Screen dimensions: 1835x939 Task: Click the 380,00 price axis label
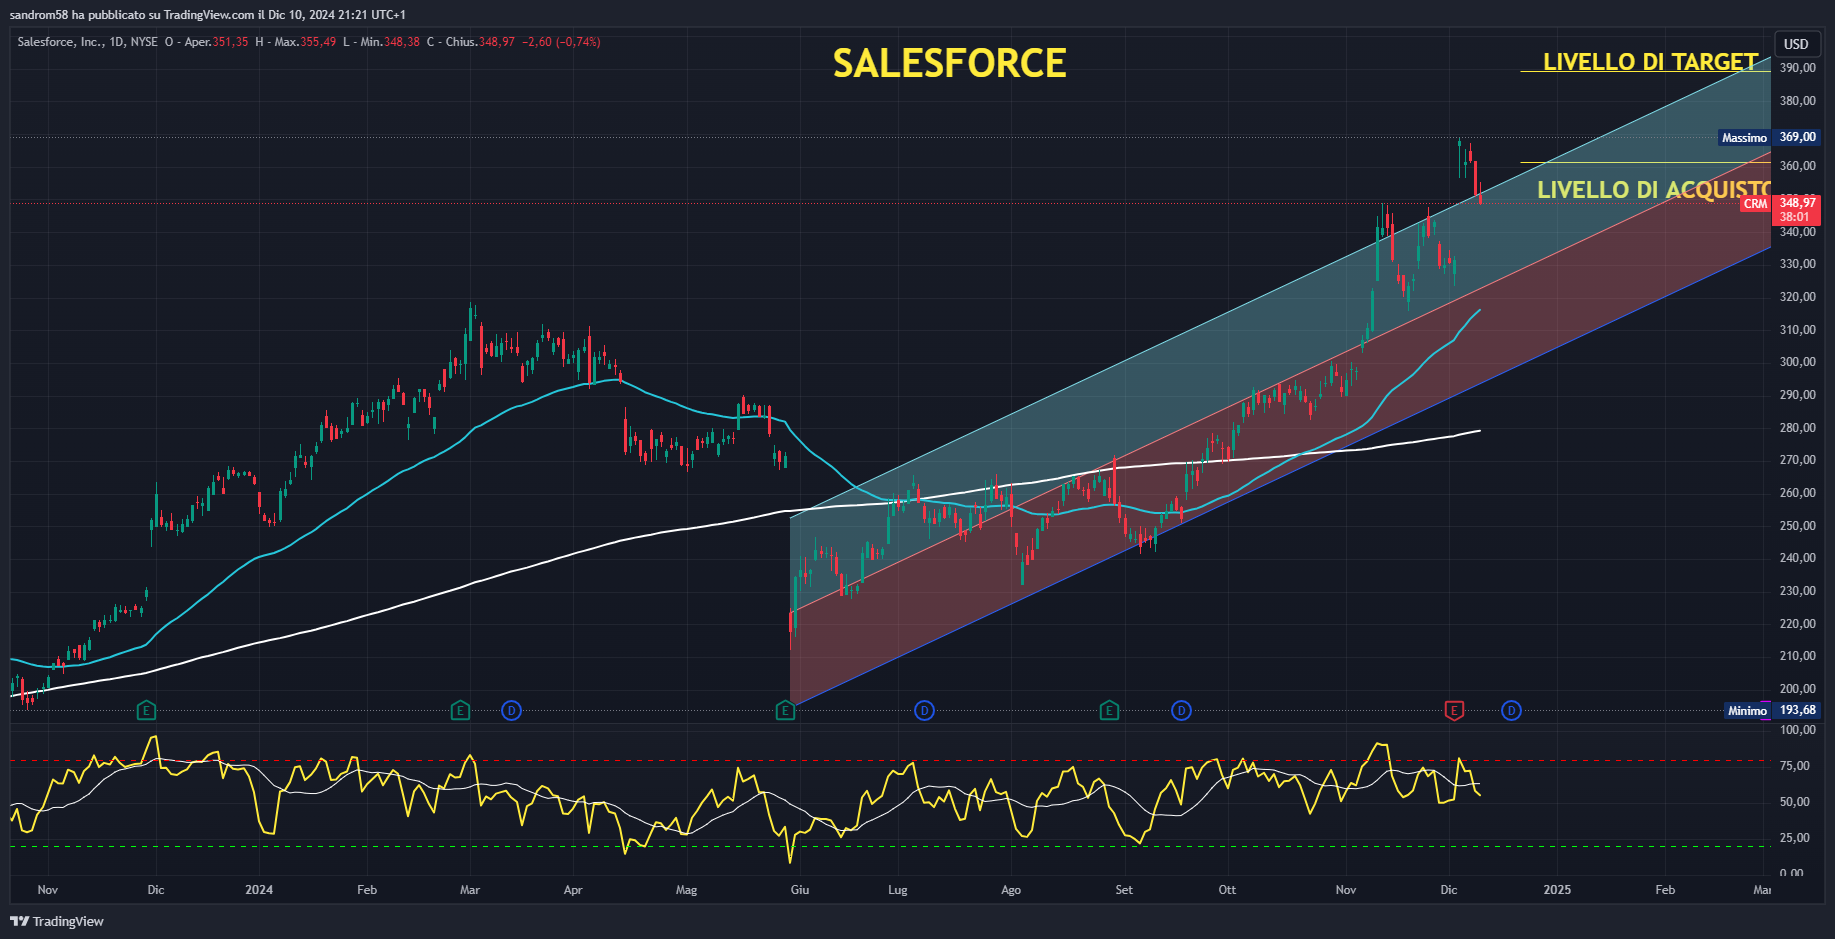coord(1797,101)
